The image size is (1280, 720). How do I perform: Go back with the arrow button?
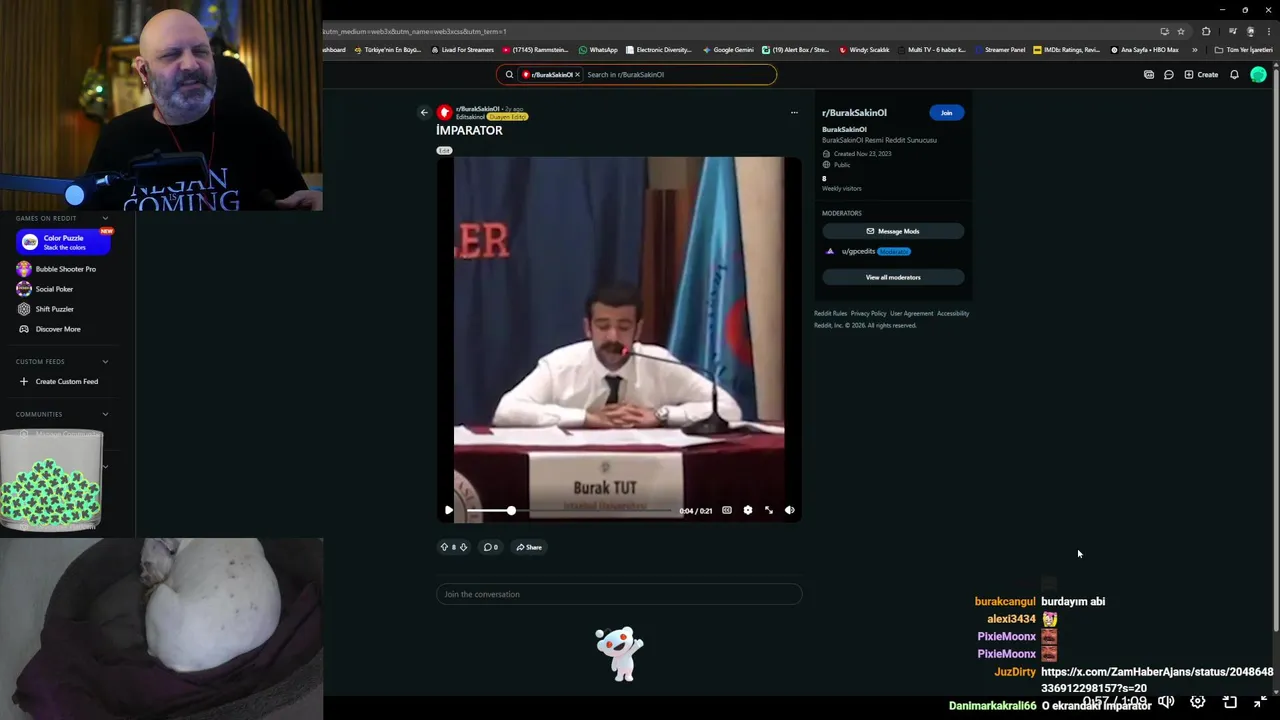tap(424, 112)
